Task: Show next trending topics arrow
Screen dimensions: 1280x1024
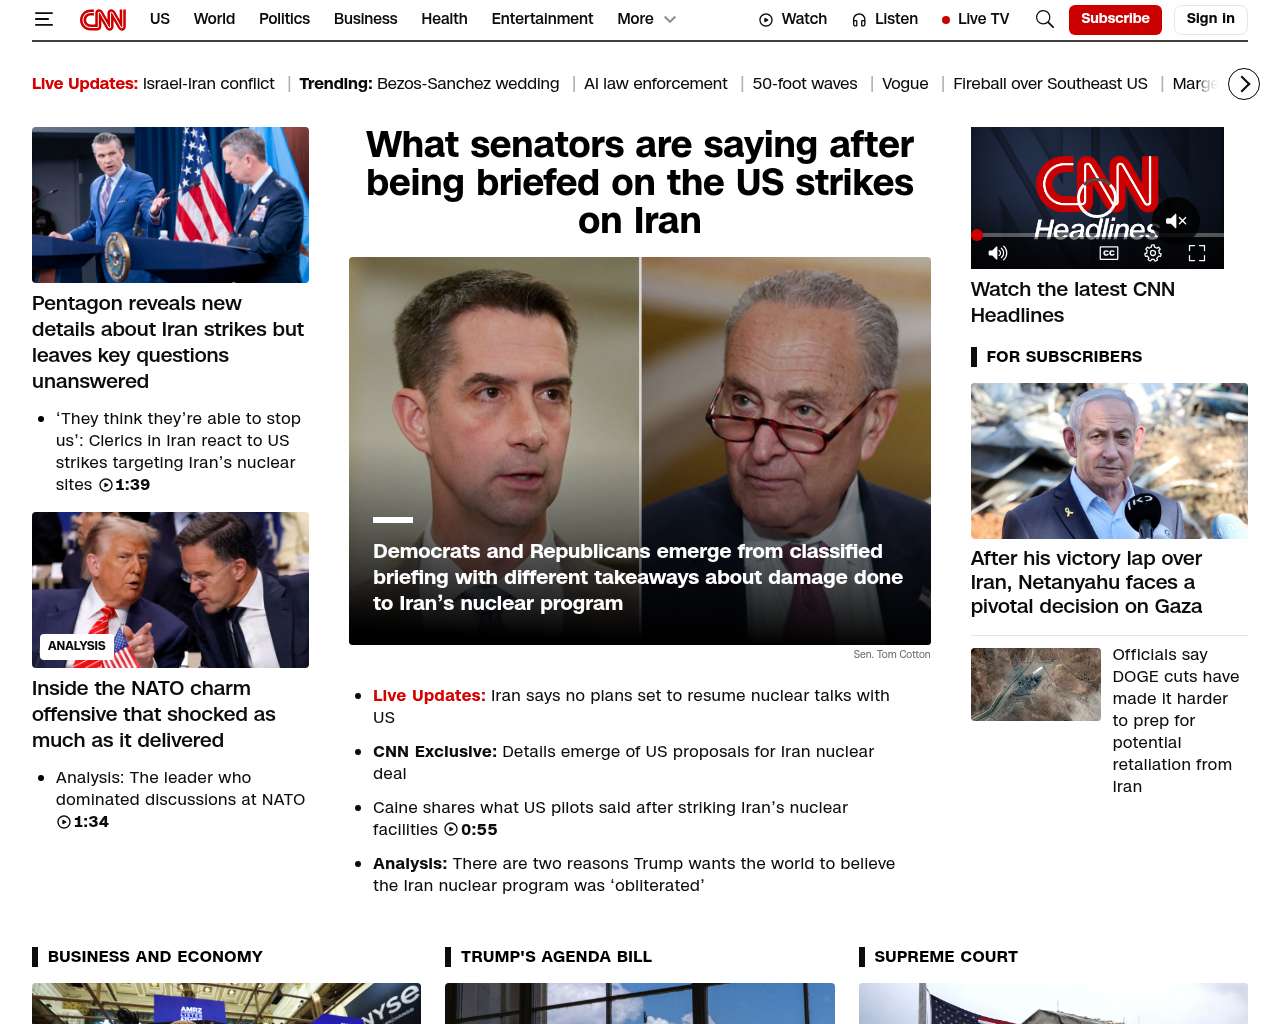Action: coord(1244,84)
